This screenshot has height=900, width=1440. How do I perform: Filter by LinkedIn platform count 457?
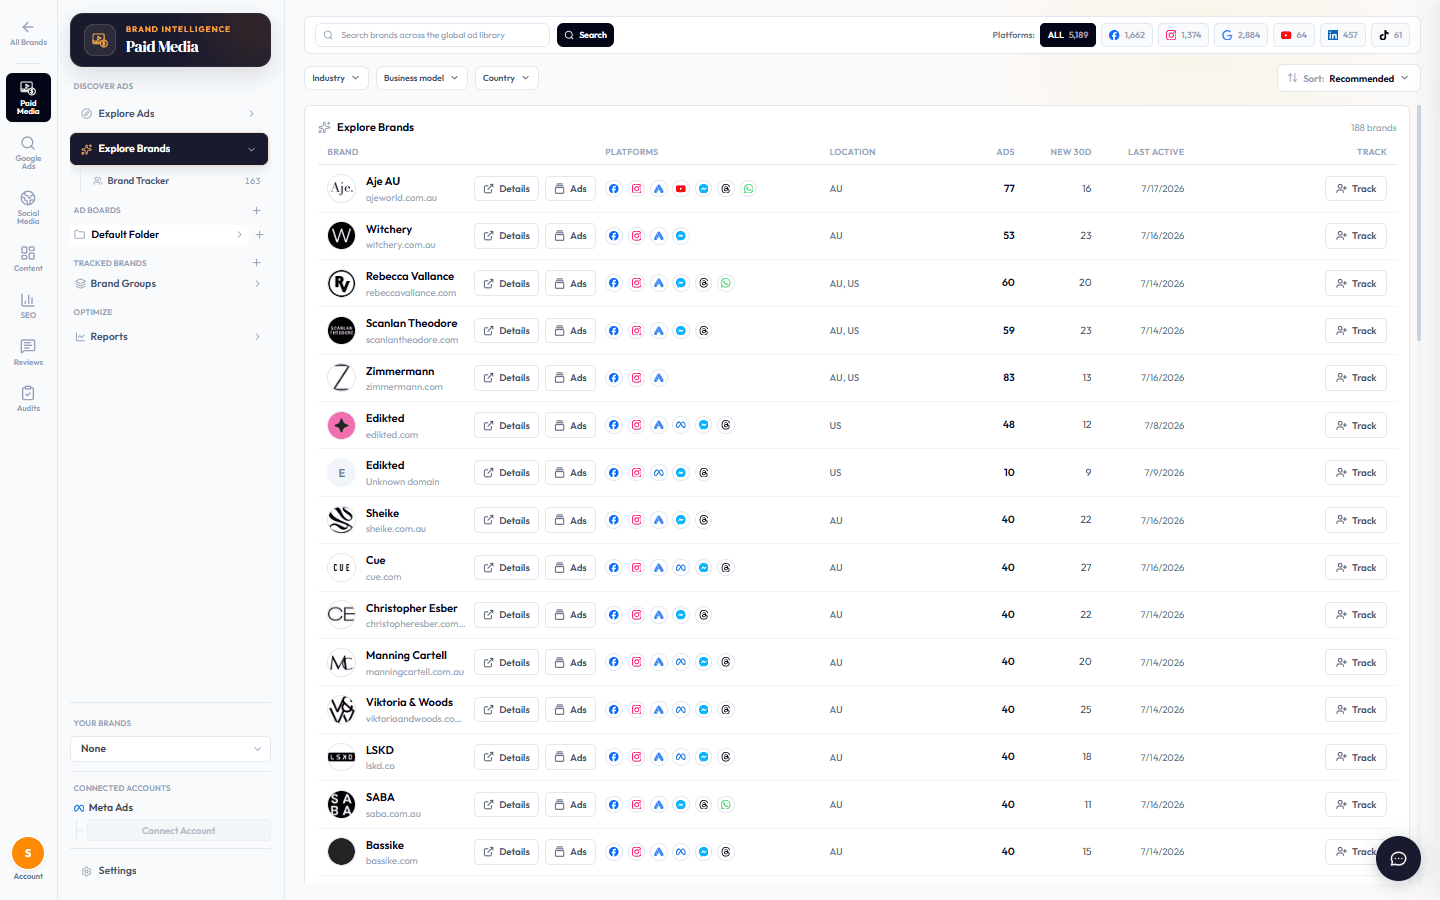1343,35
